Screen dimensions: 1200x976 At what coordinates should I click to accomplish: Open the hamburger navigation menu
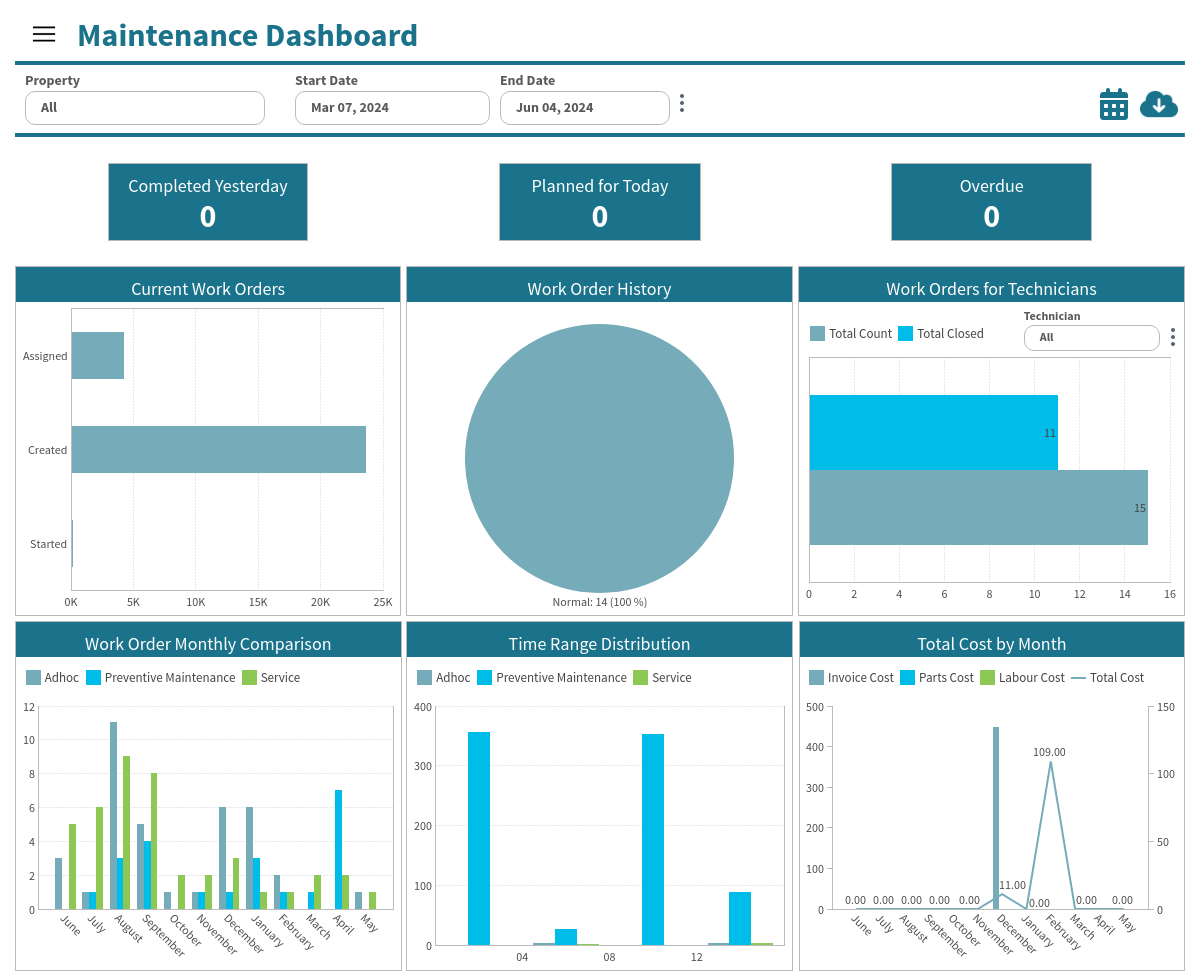coord(44,34)
